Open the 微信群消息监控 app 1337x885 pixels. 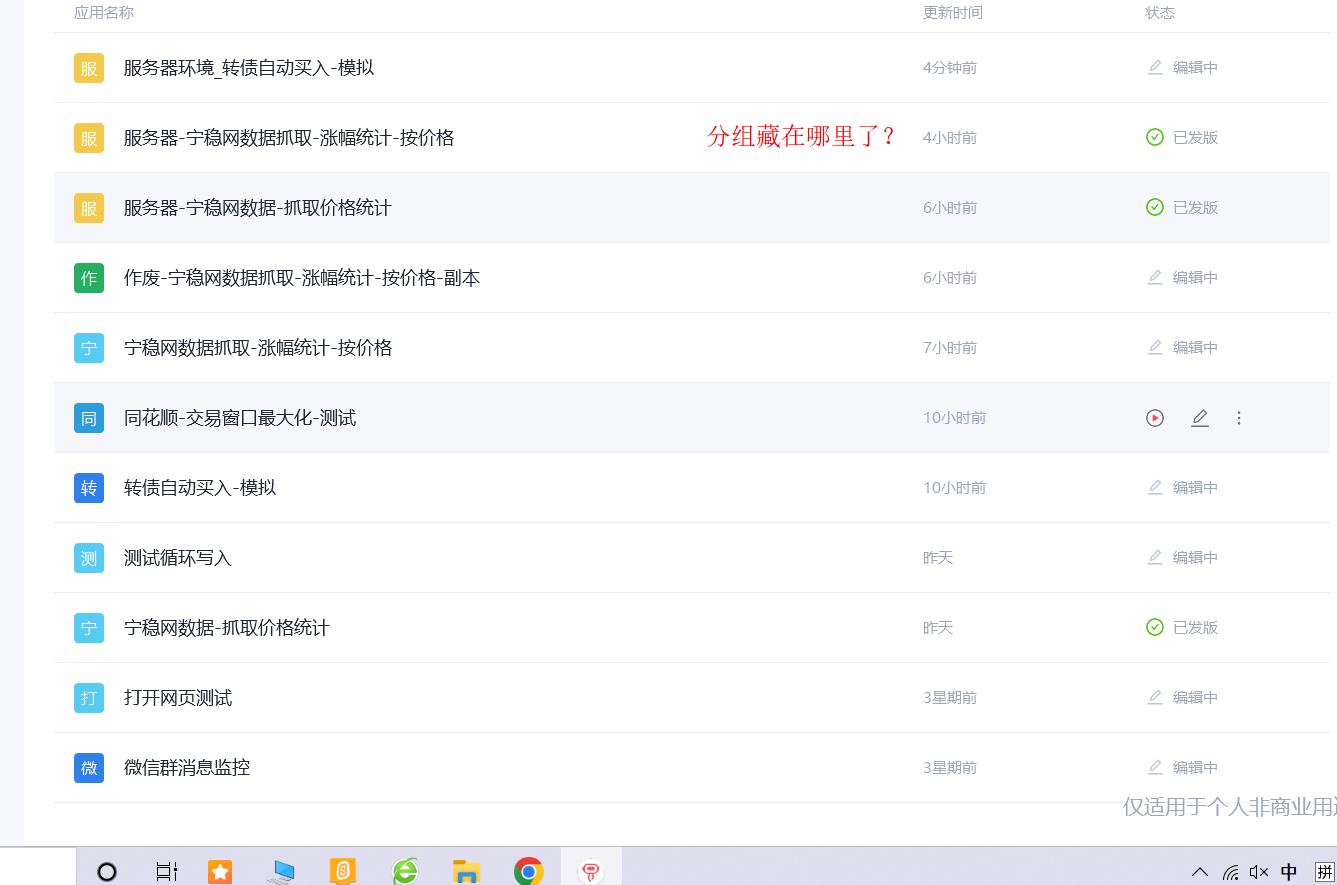[x=187, y=768]
